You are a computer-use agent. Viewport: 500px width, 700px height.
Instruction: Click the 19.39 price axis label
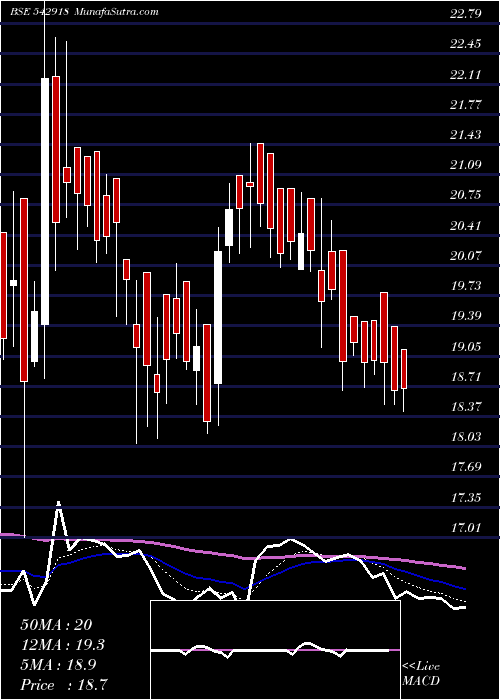pyautogui.click(x=466, y=316)
